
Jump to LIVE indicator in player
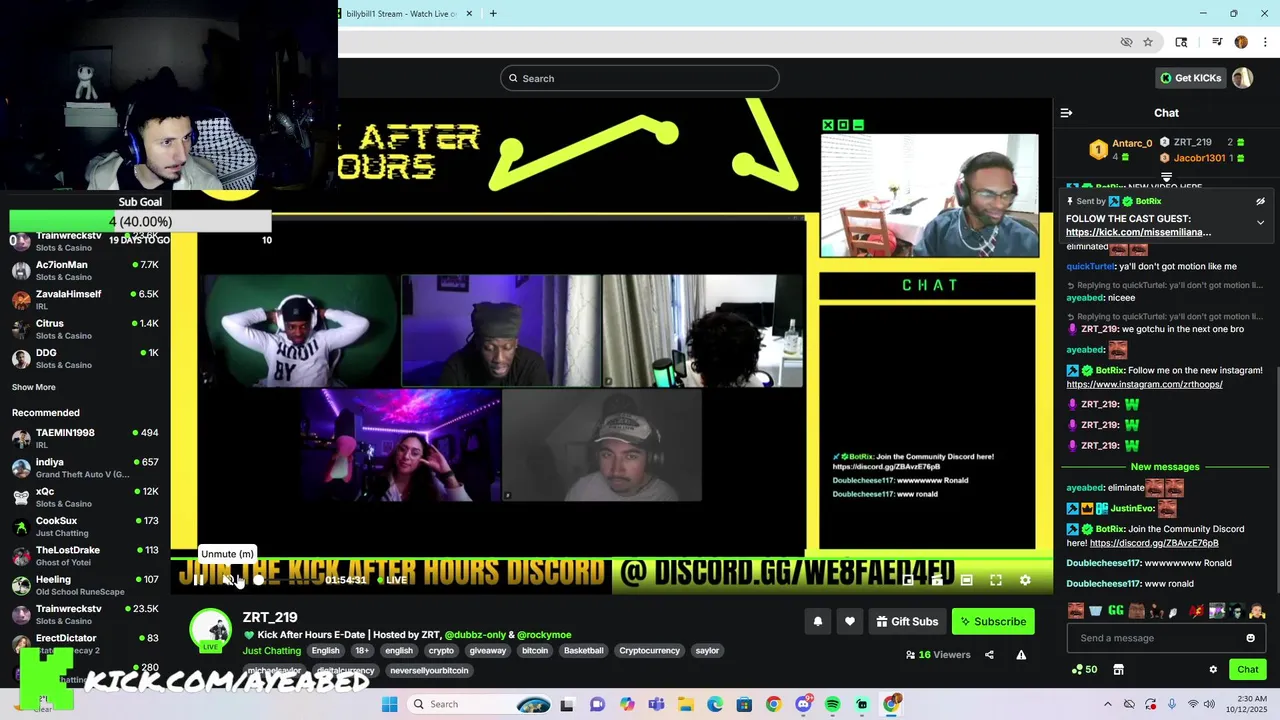tap(391, 580)
